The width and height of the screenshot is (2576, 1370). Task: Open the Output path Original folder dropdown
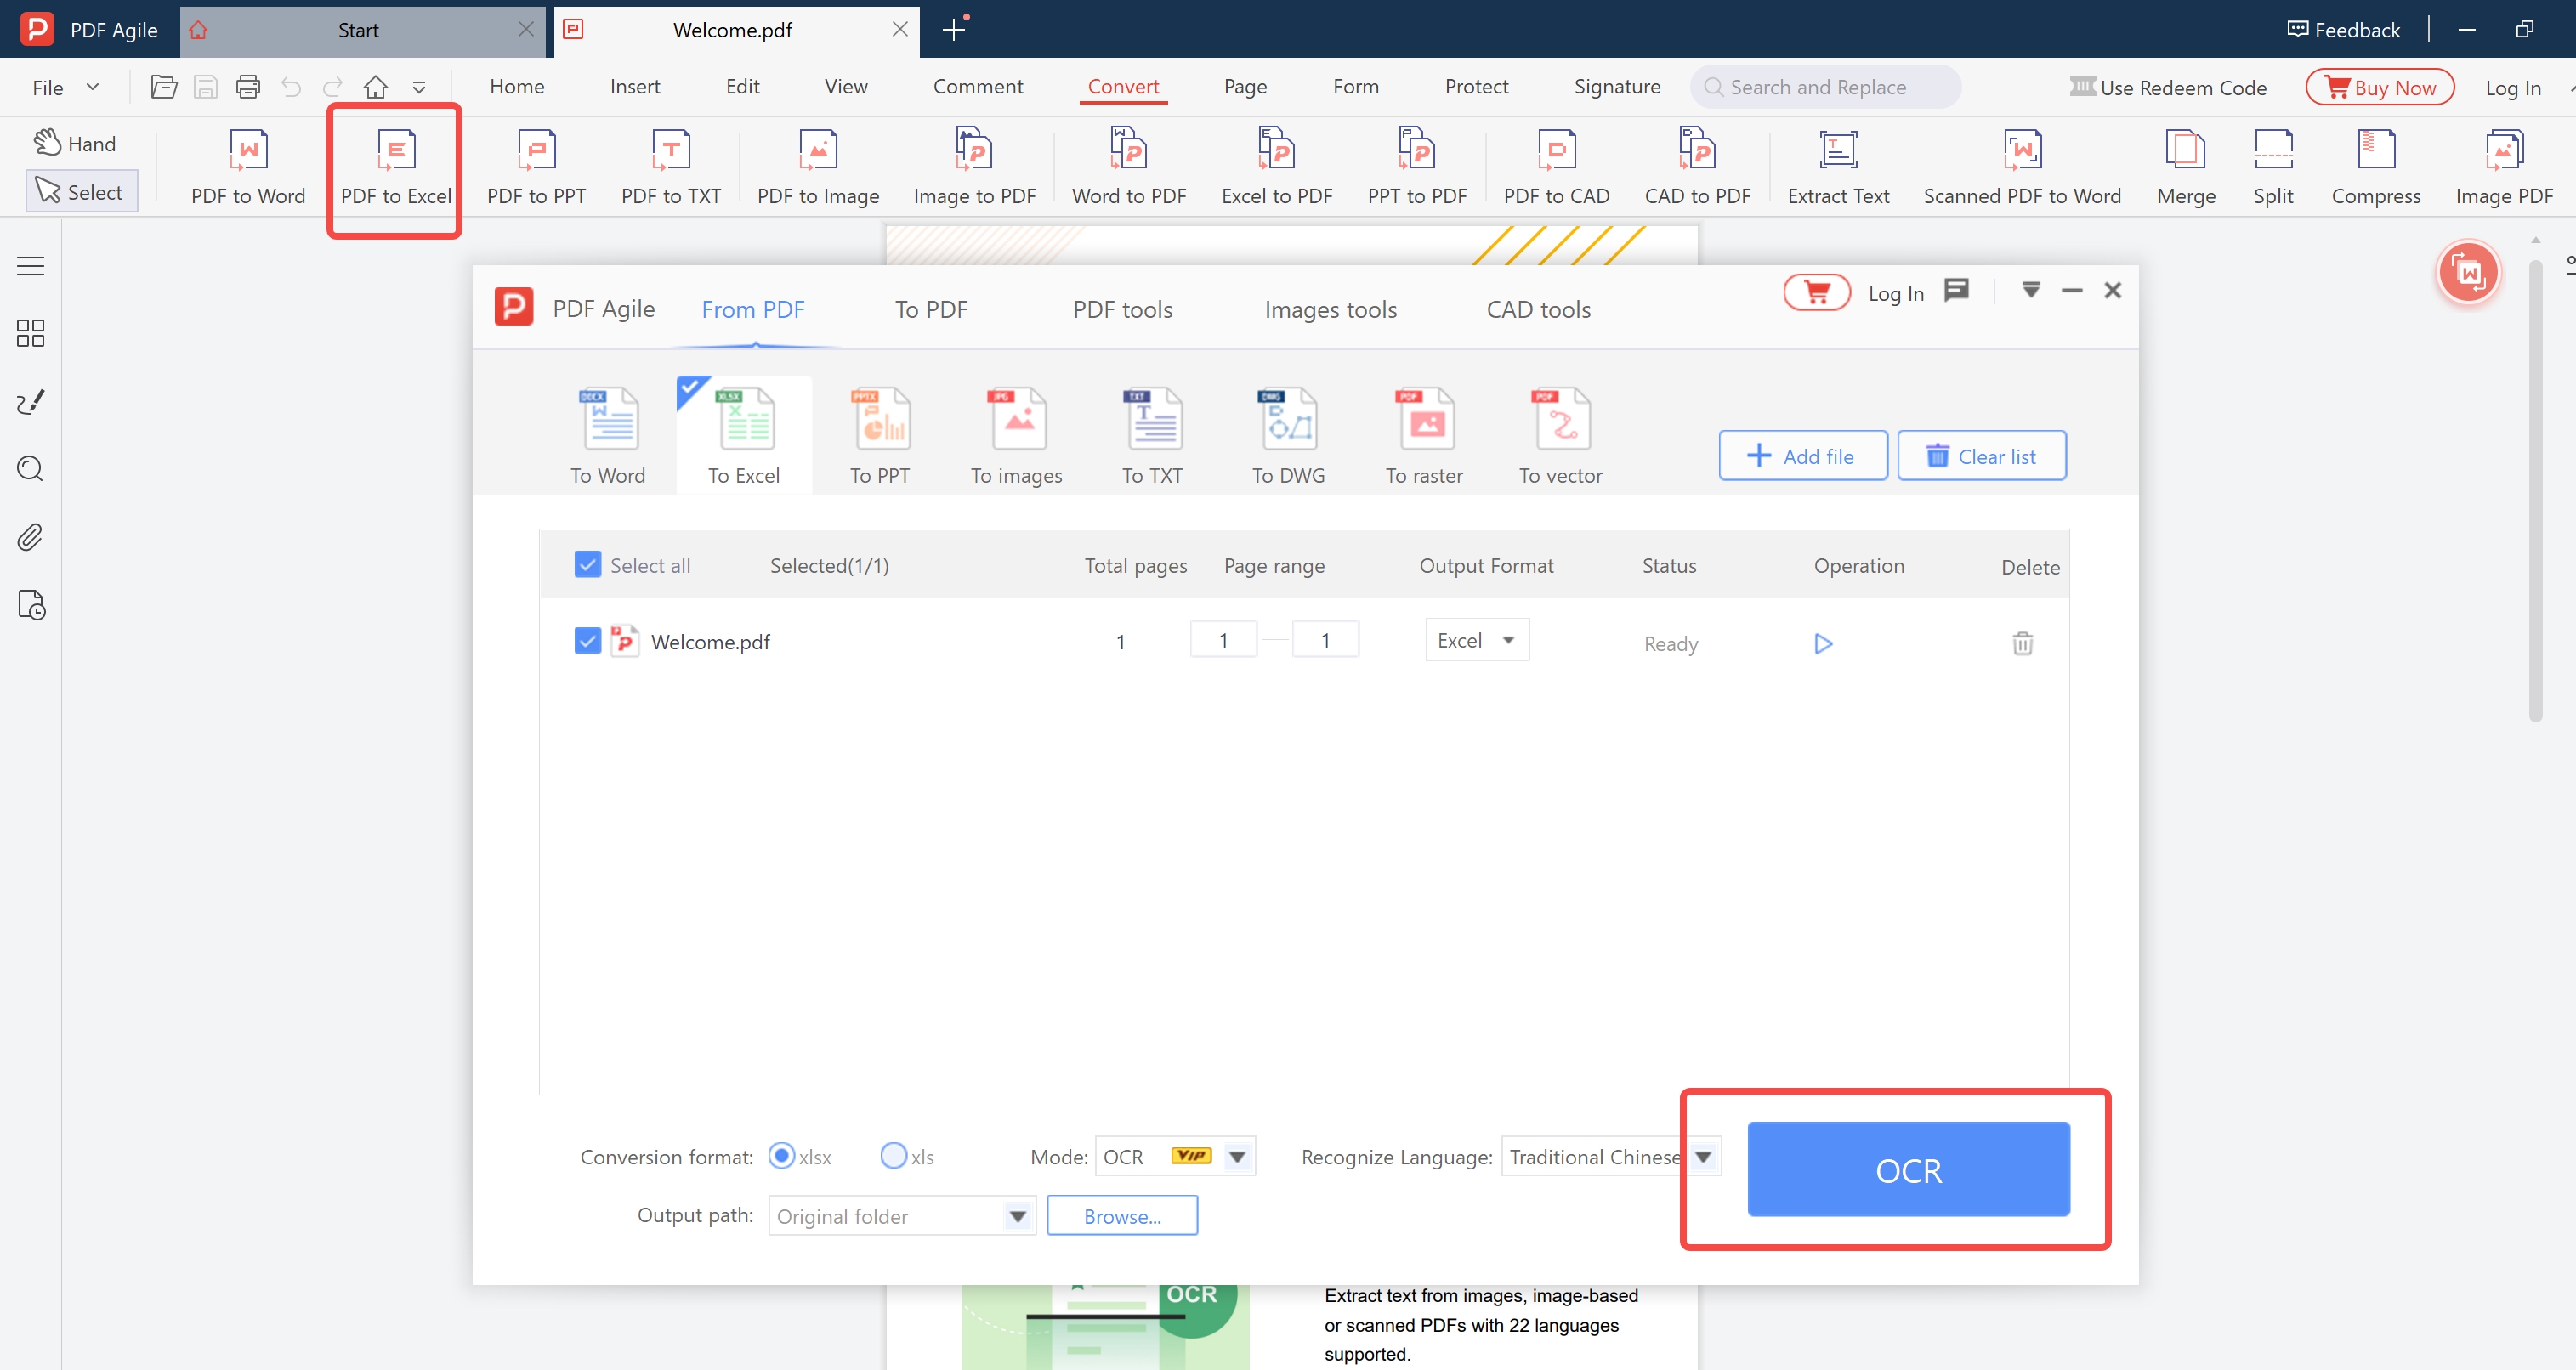click(901, 1216)
